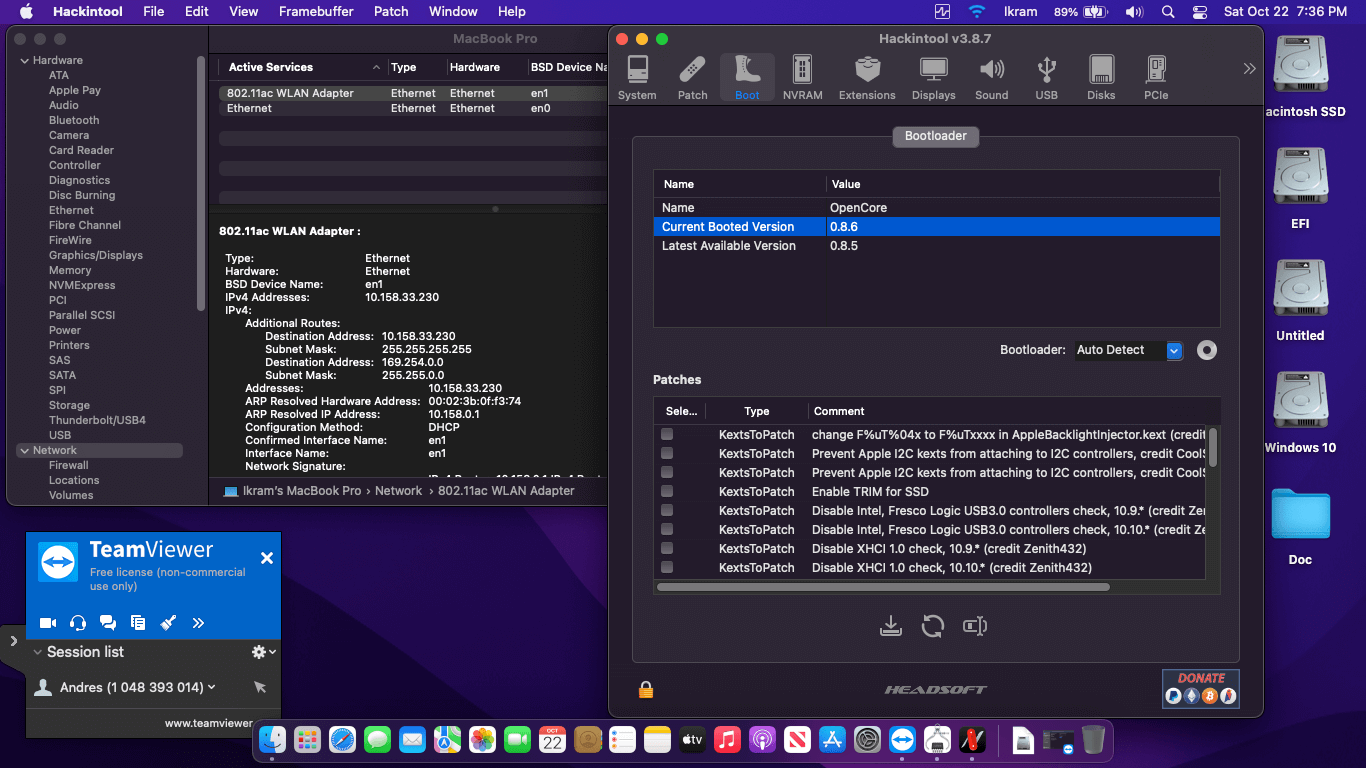Select the Ethernet active service row

pyautogui.click(x=250, y=108)
